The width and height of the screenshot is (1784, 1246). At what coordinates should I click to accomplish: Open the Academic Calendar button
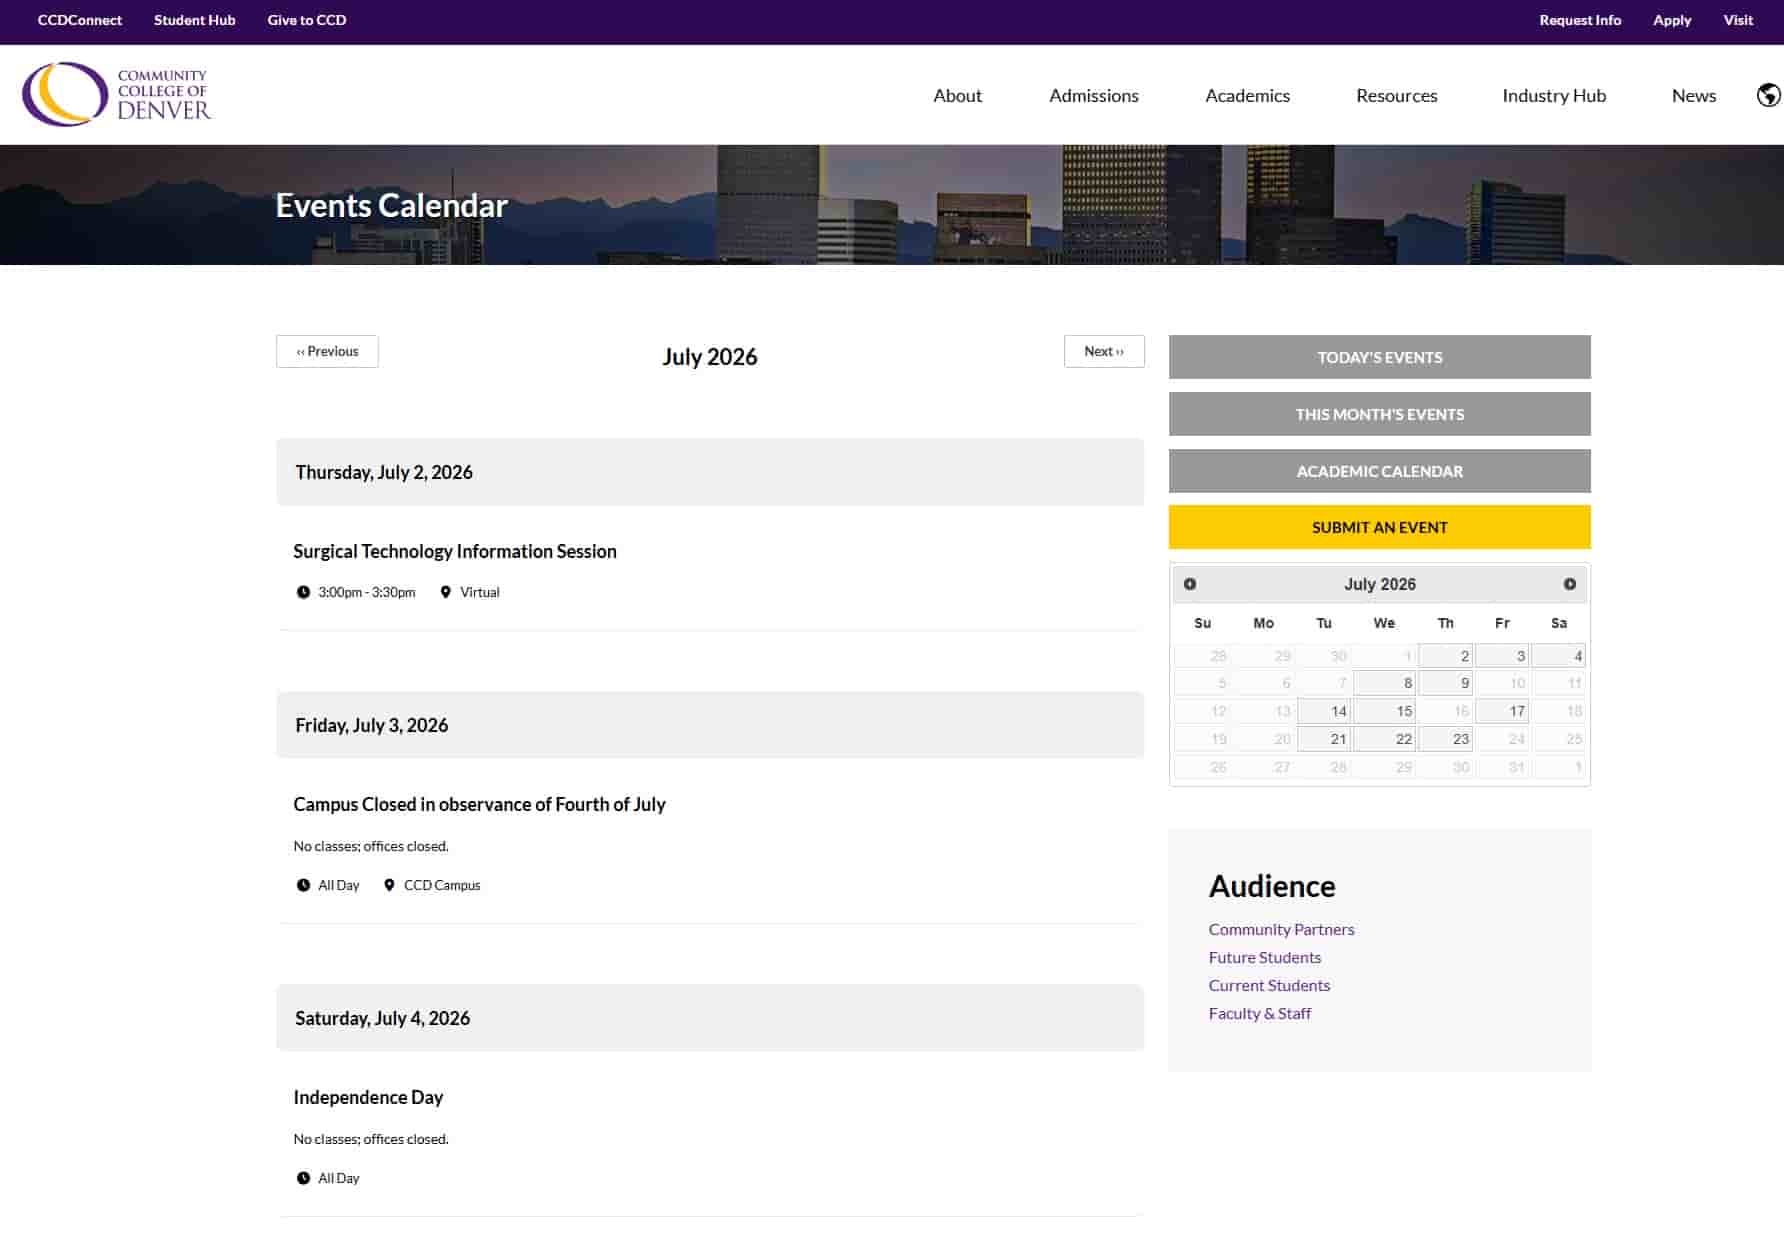pos(1379,471)
